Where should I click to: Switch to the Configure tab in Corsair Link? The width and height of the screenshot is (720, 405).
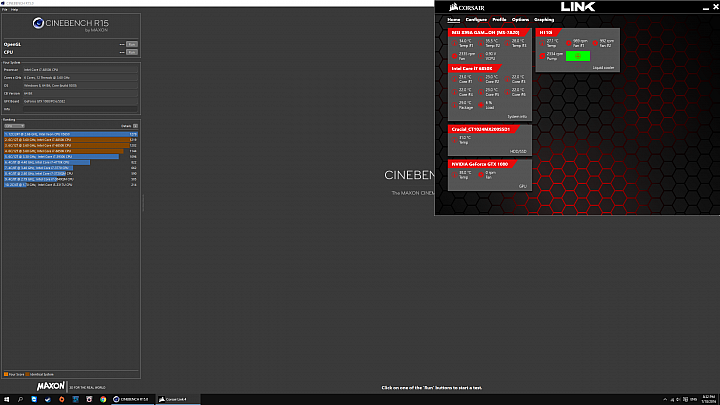pyautogui.click(x=476, y=20)
